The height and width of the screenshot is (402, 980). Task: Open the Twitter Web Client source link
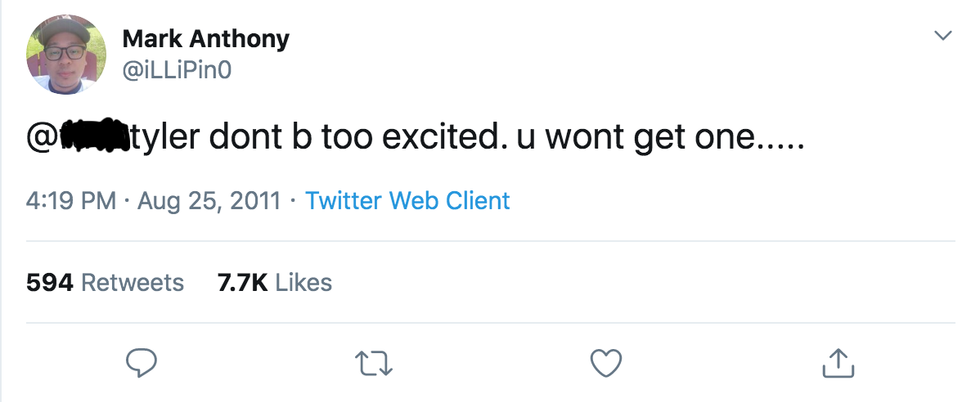[x=407, y=201]
